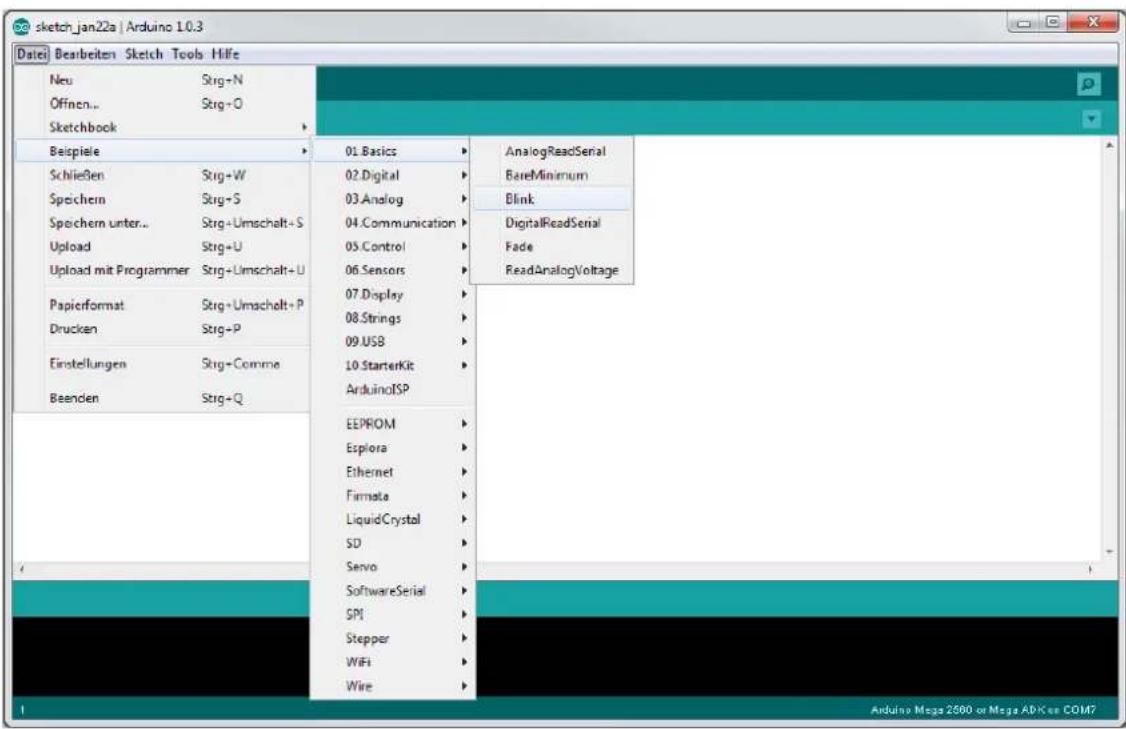Expand the Esplora library examples
The width and height of the screenshot is (1126, 729).
coord(393,447)
